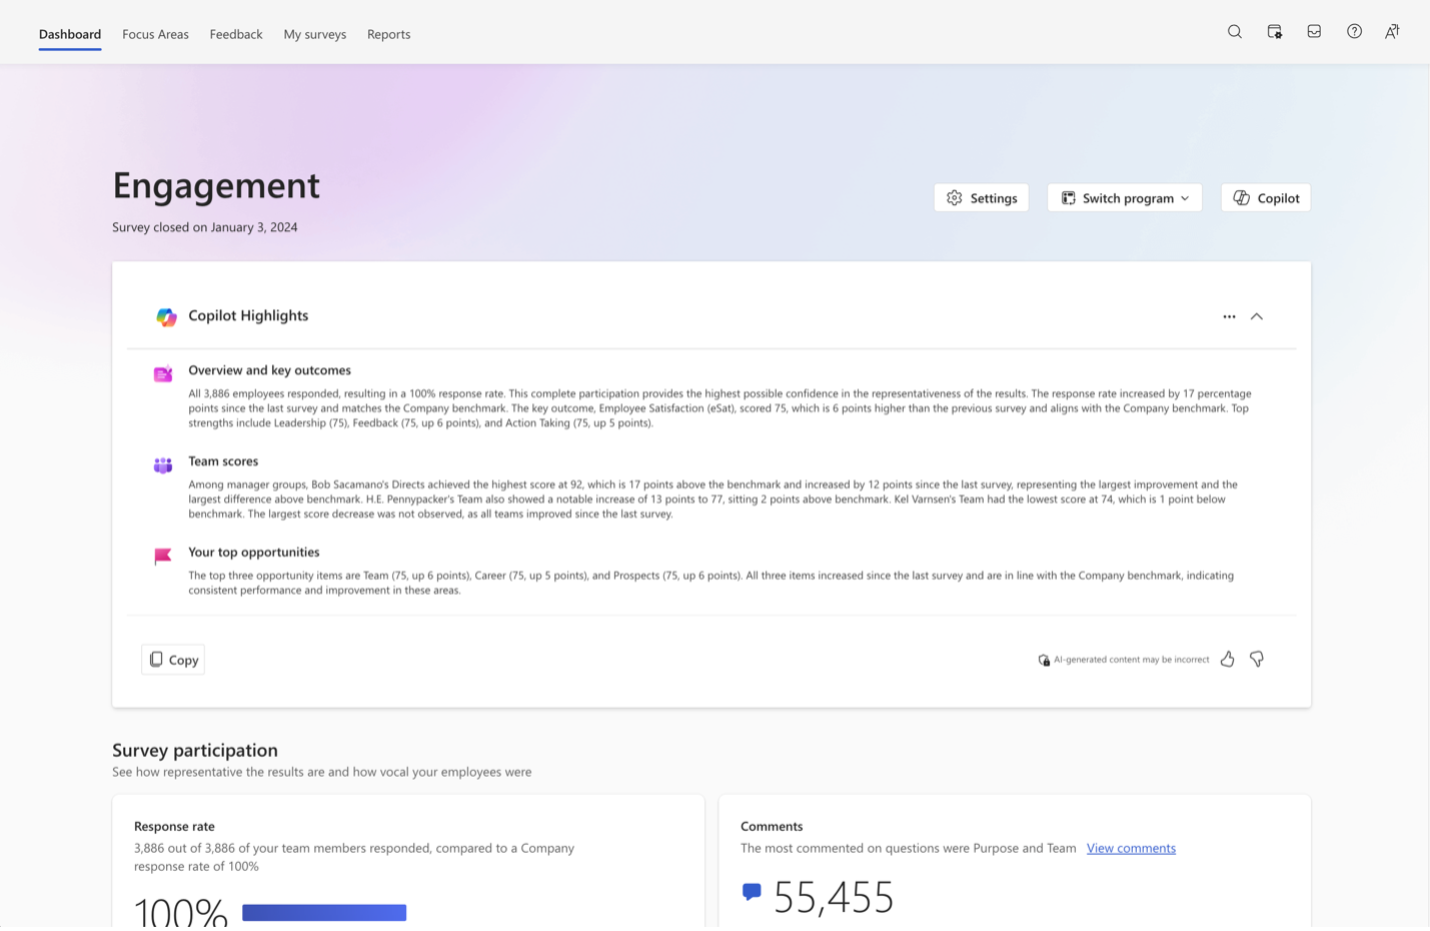Viewport: 1430px width, 931px height.
Task: Click the Survey participation heading
Action: (195, 750)
